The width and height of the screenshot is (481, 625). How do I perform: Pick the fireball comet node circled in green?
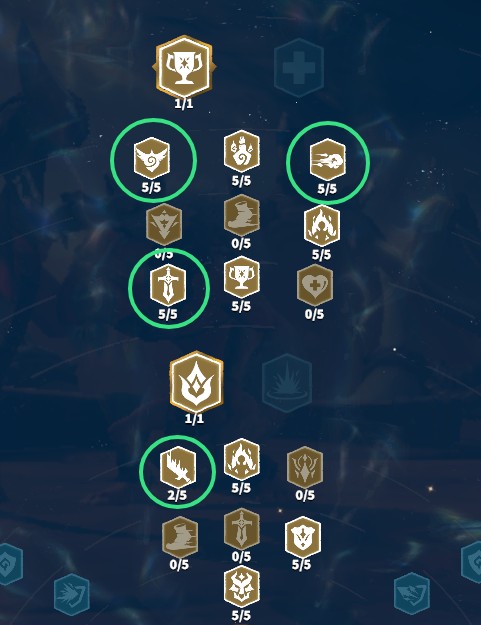(x=328, y=159)
